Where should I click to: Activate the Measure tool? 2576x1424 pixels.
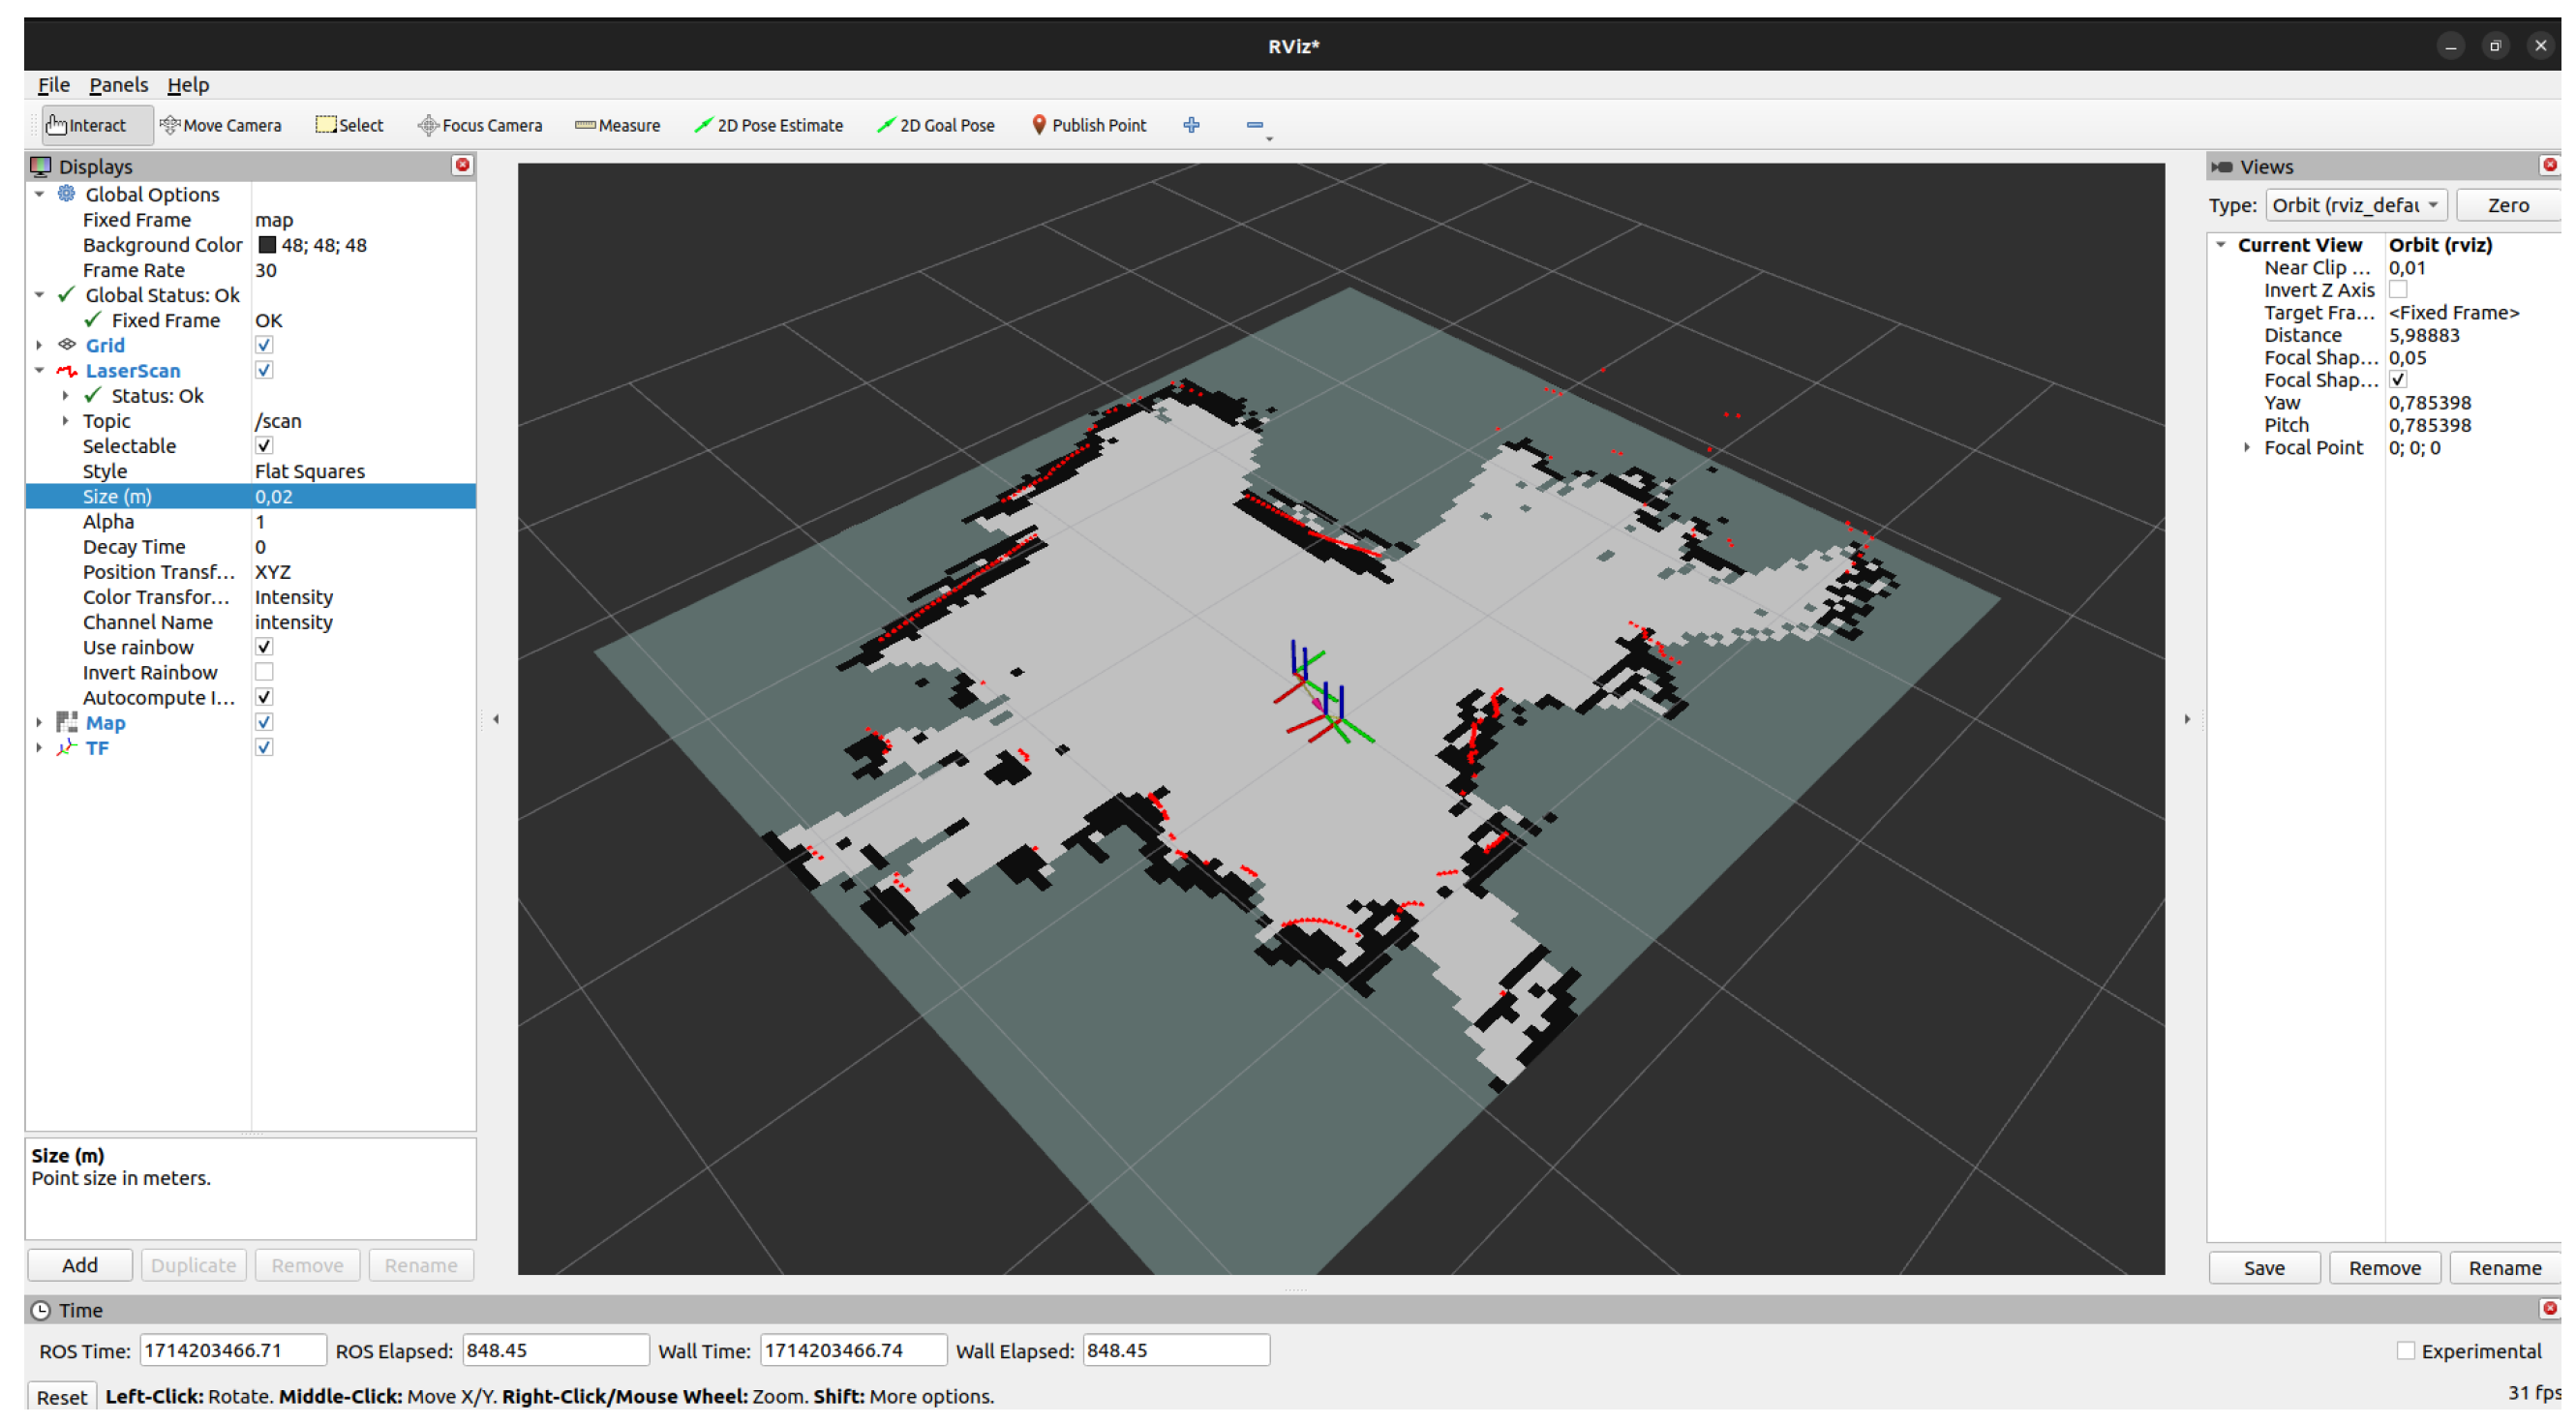tap(617, 126)
